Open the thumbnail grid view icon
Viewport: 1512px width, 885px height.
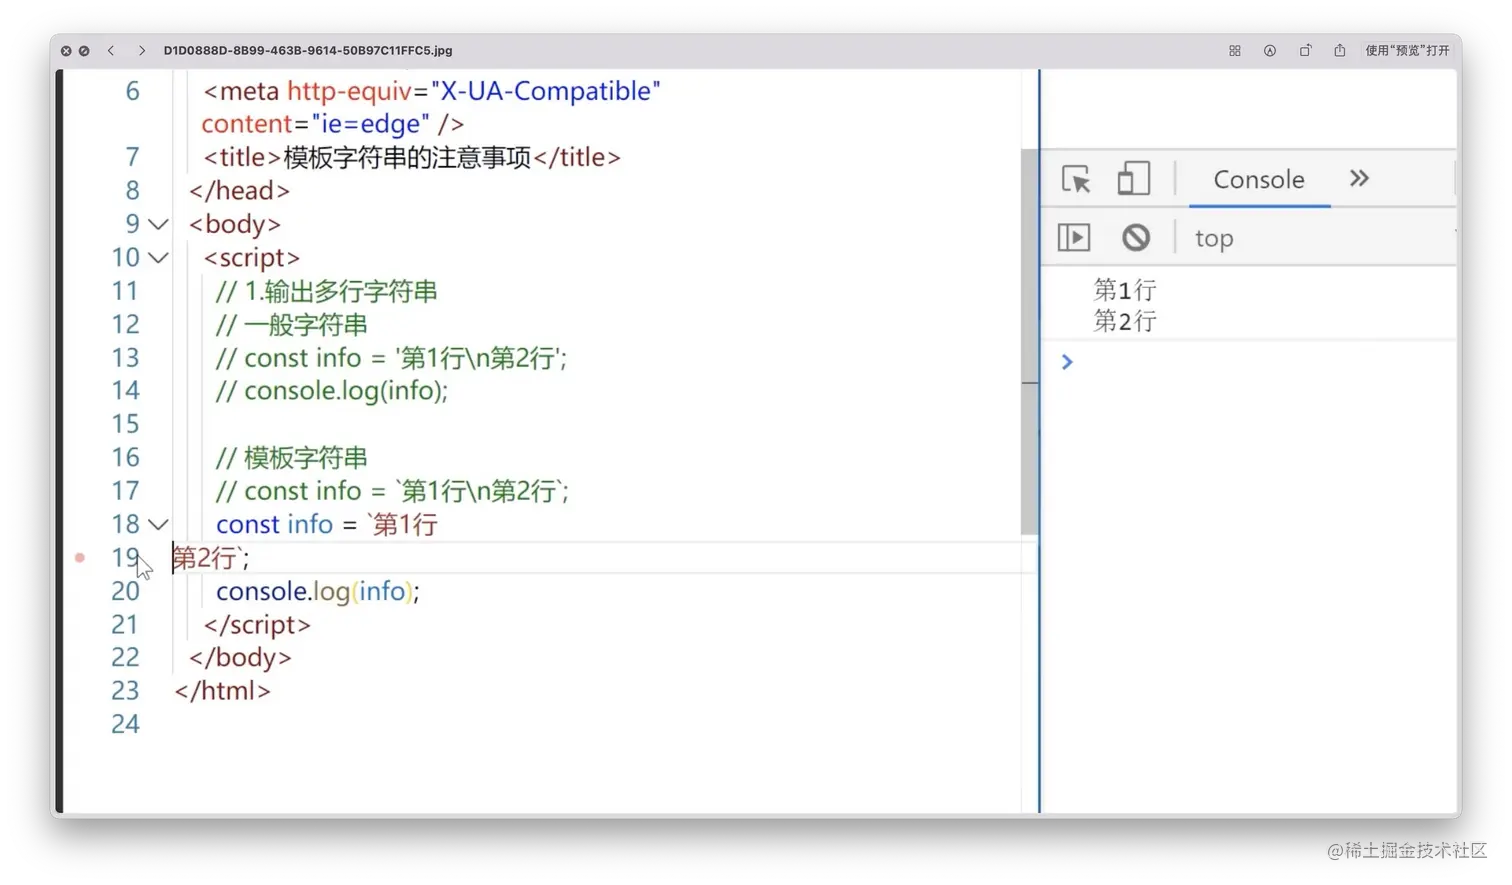point(1234,50)
